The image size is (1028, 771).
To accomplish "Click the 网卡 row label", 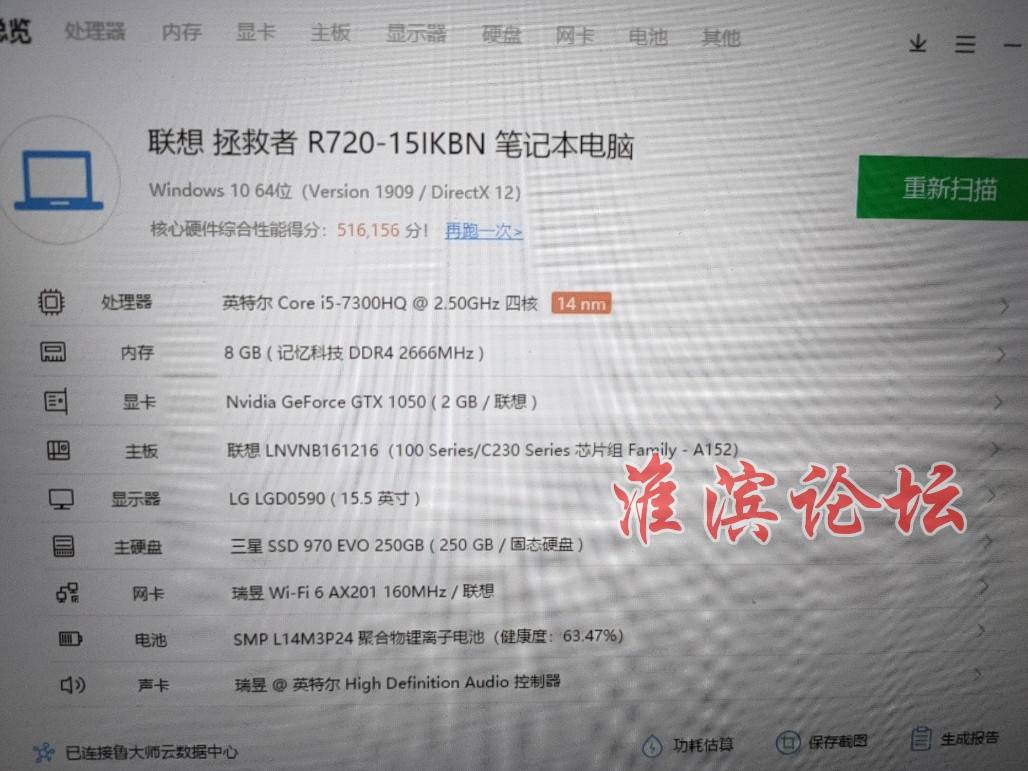I will click(148, 593).
